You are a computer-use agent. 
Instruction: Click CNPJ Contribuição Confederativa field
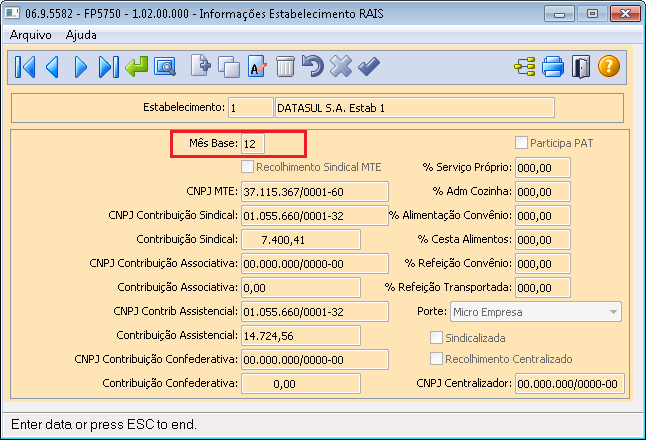pos(315,360)
